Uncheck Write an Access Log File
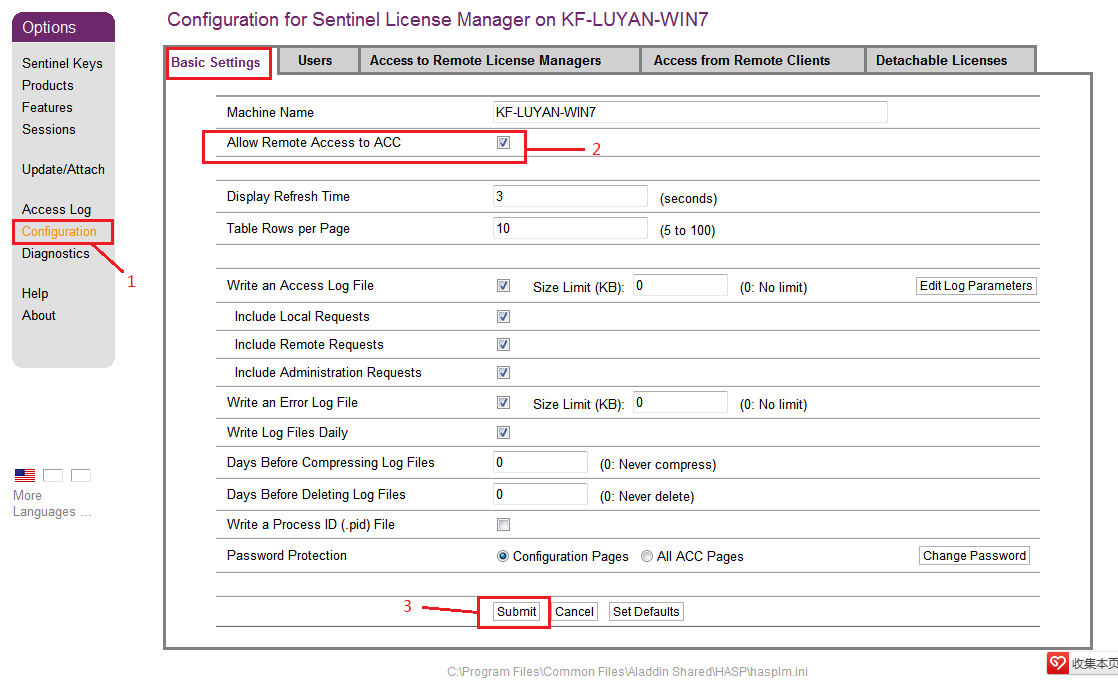Image resolution: width=1118 pixels, height=681 pixels. [x=504, y=286]
